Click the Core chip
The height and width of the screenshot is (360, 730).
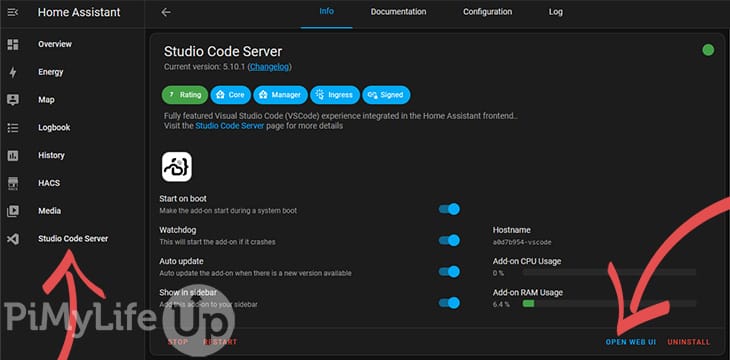230,95
